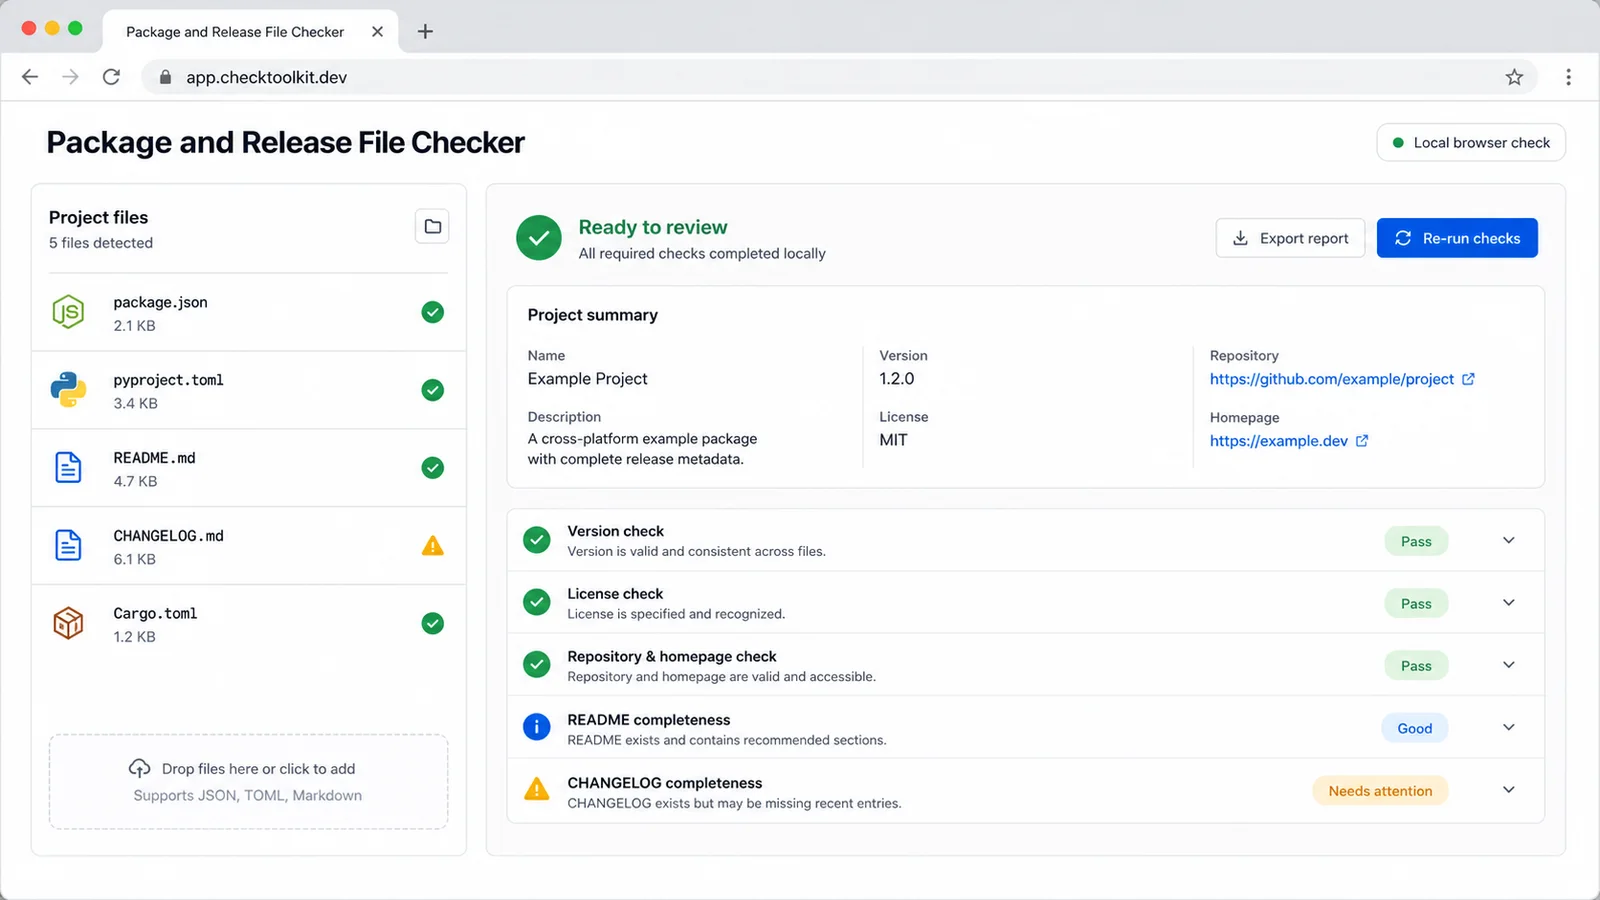Click the green check status for pyproject.toml
1600x900 pixels.
coord(432,390)
